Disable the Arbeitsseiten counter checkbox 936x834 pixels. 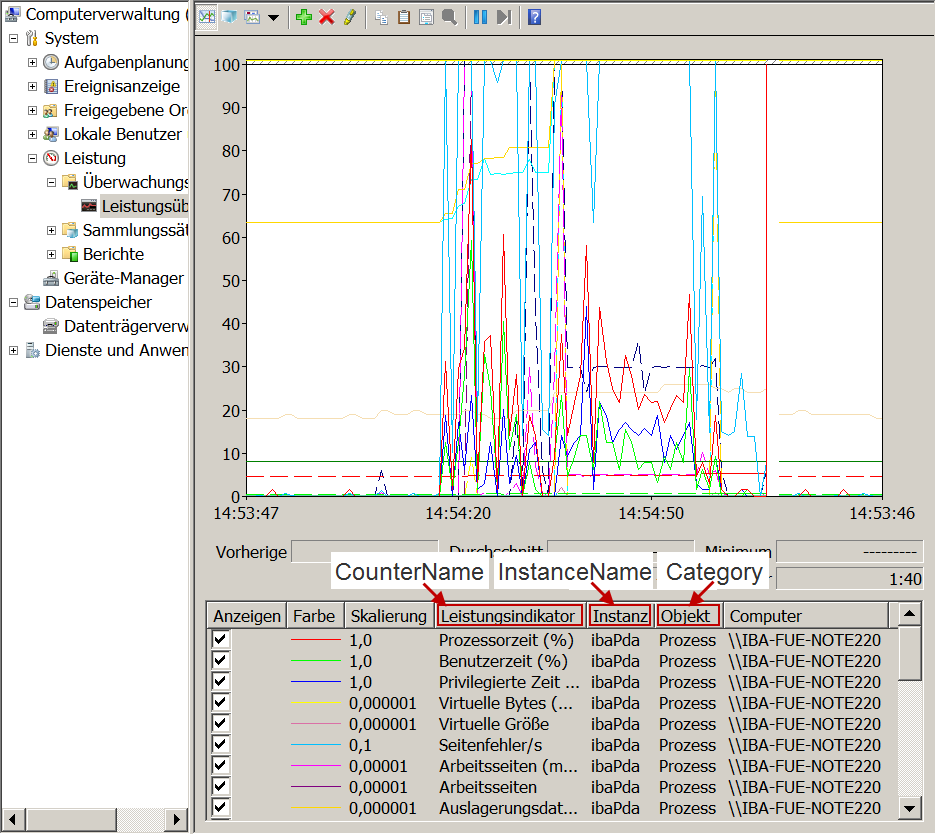click(x=221, y=787)
